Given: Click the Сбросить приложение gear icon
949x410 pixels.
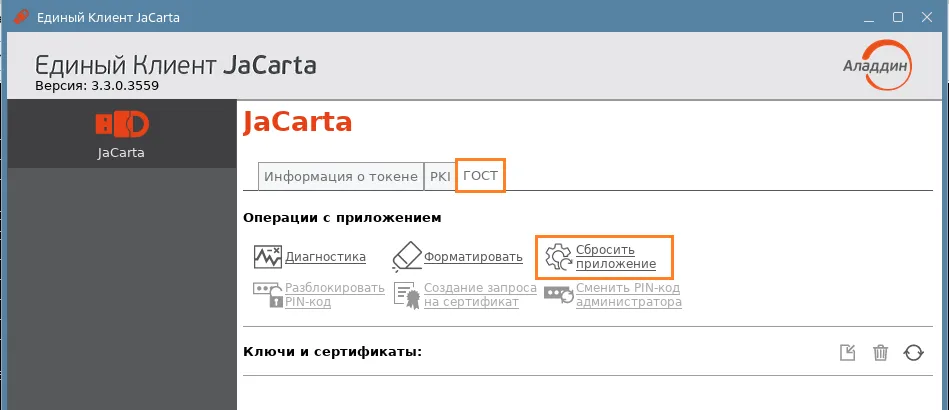Looking at the screenshot, I should 559,257.
